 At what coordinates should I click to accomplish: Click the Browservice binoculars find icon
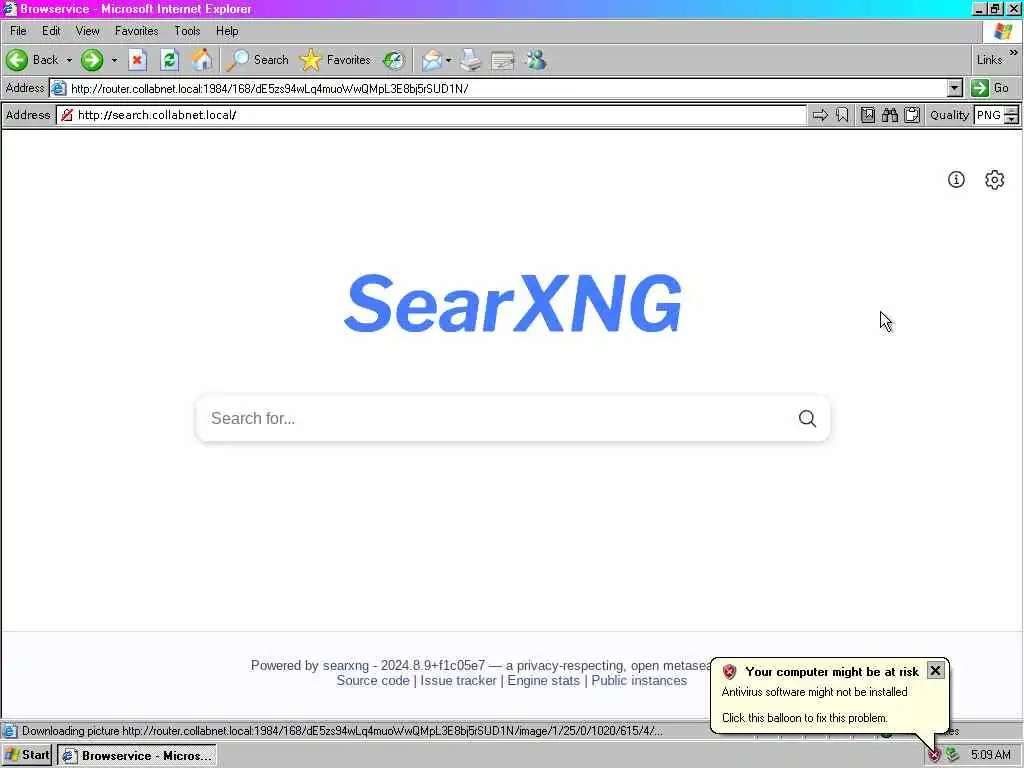tap(890, 116)
